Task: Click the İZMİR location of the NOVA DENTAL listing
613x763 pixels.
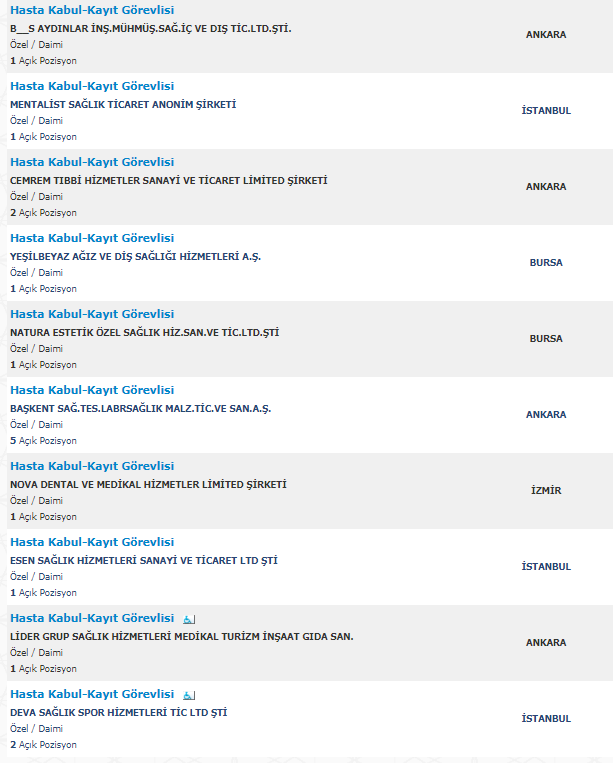Action: (x=546, y=491)
